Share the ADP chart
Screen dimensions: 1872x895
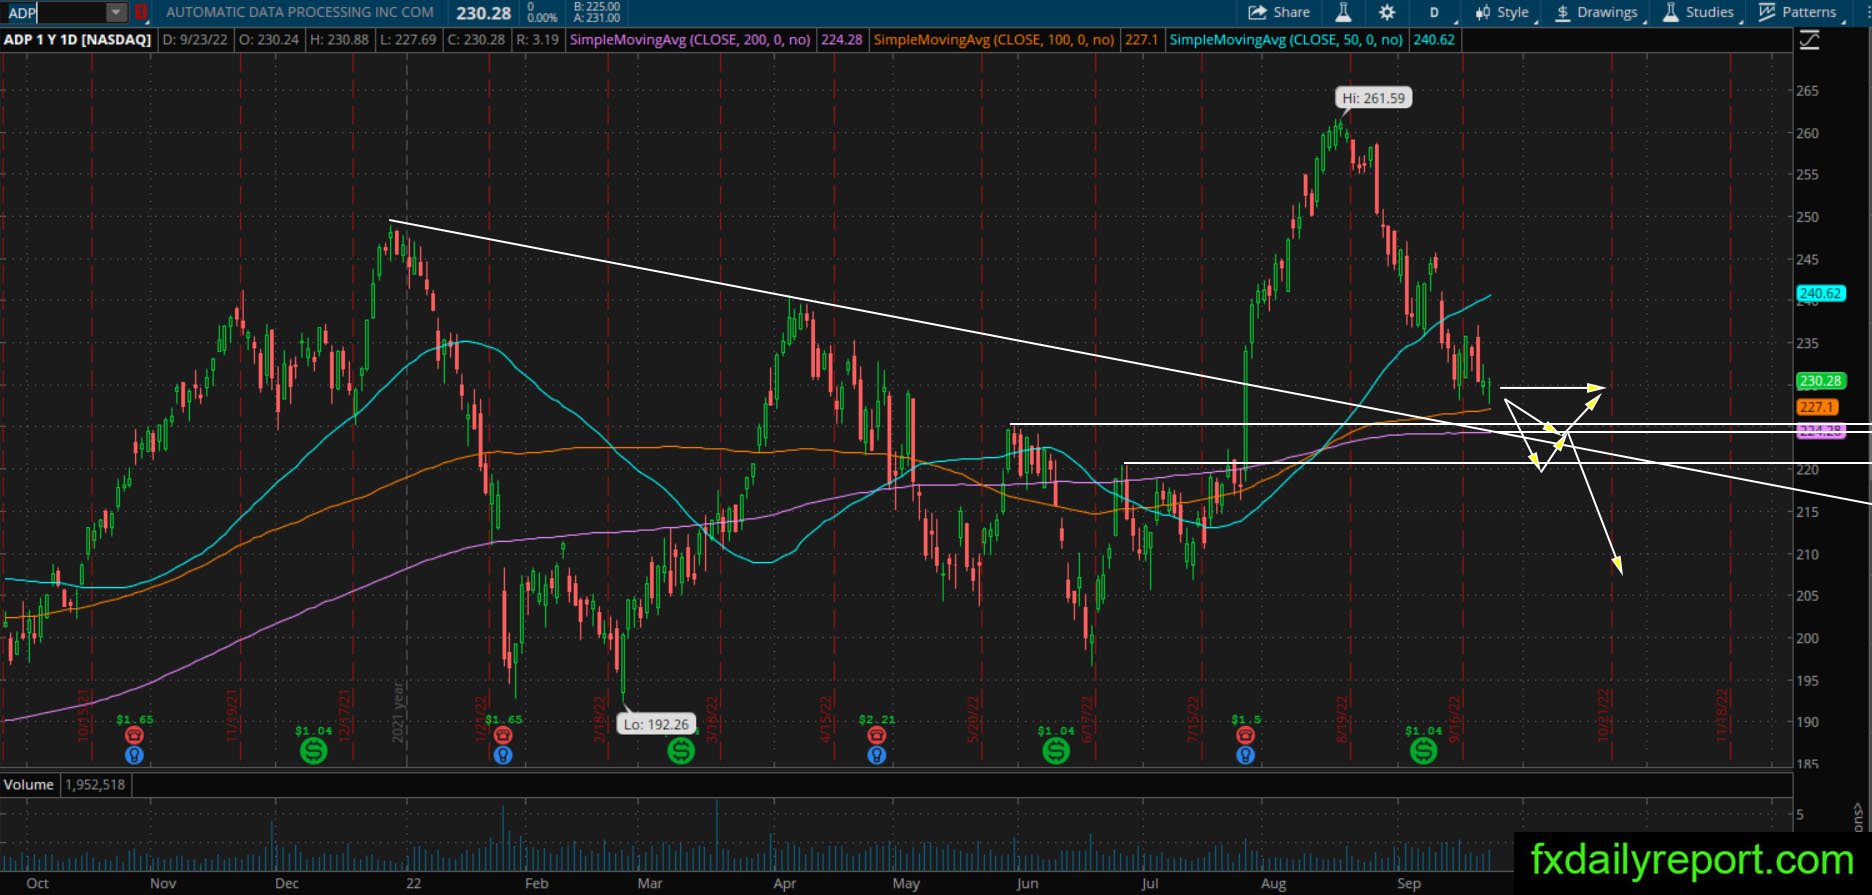(1279, 12)
